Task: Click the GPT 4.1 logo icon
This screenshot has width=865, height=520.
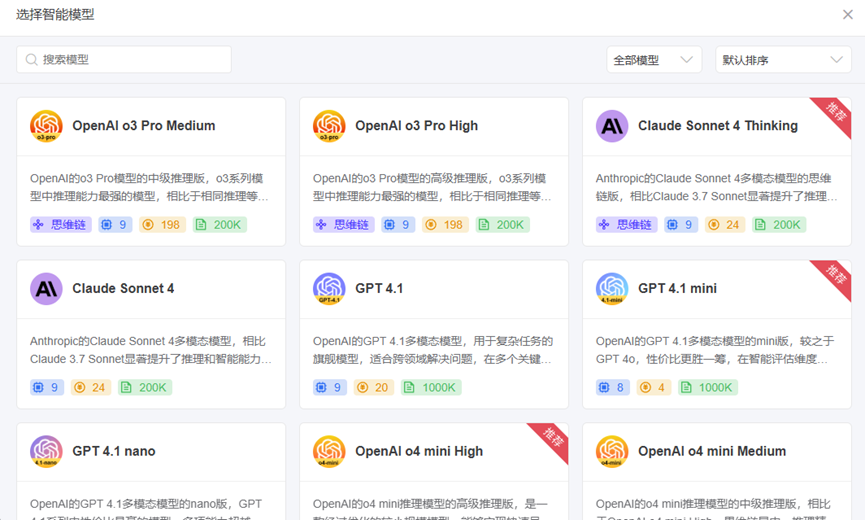Action: (329, 288)
